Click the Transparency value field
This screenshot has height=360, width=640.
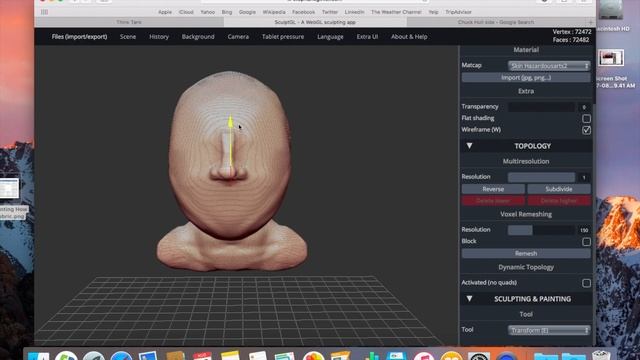click(584, 107)
